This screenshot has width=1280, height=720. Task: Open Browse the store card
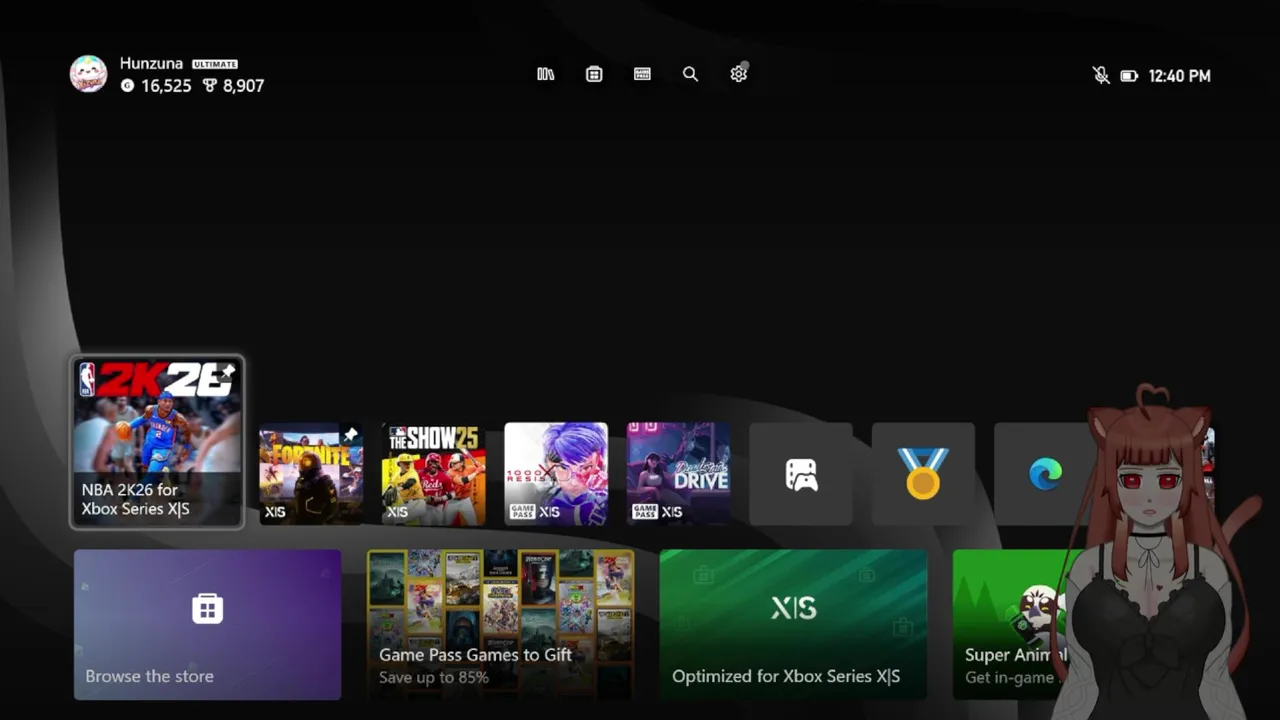click(x=207, y=625)
